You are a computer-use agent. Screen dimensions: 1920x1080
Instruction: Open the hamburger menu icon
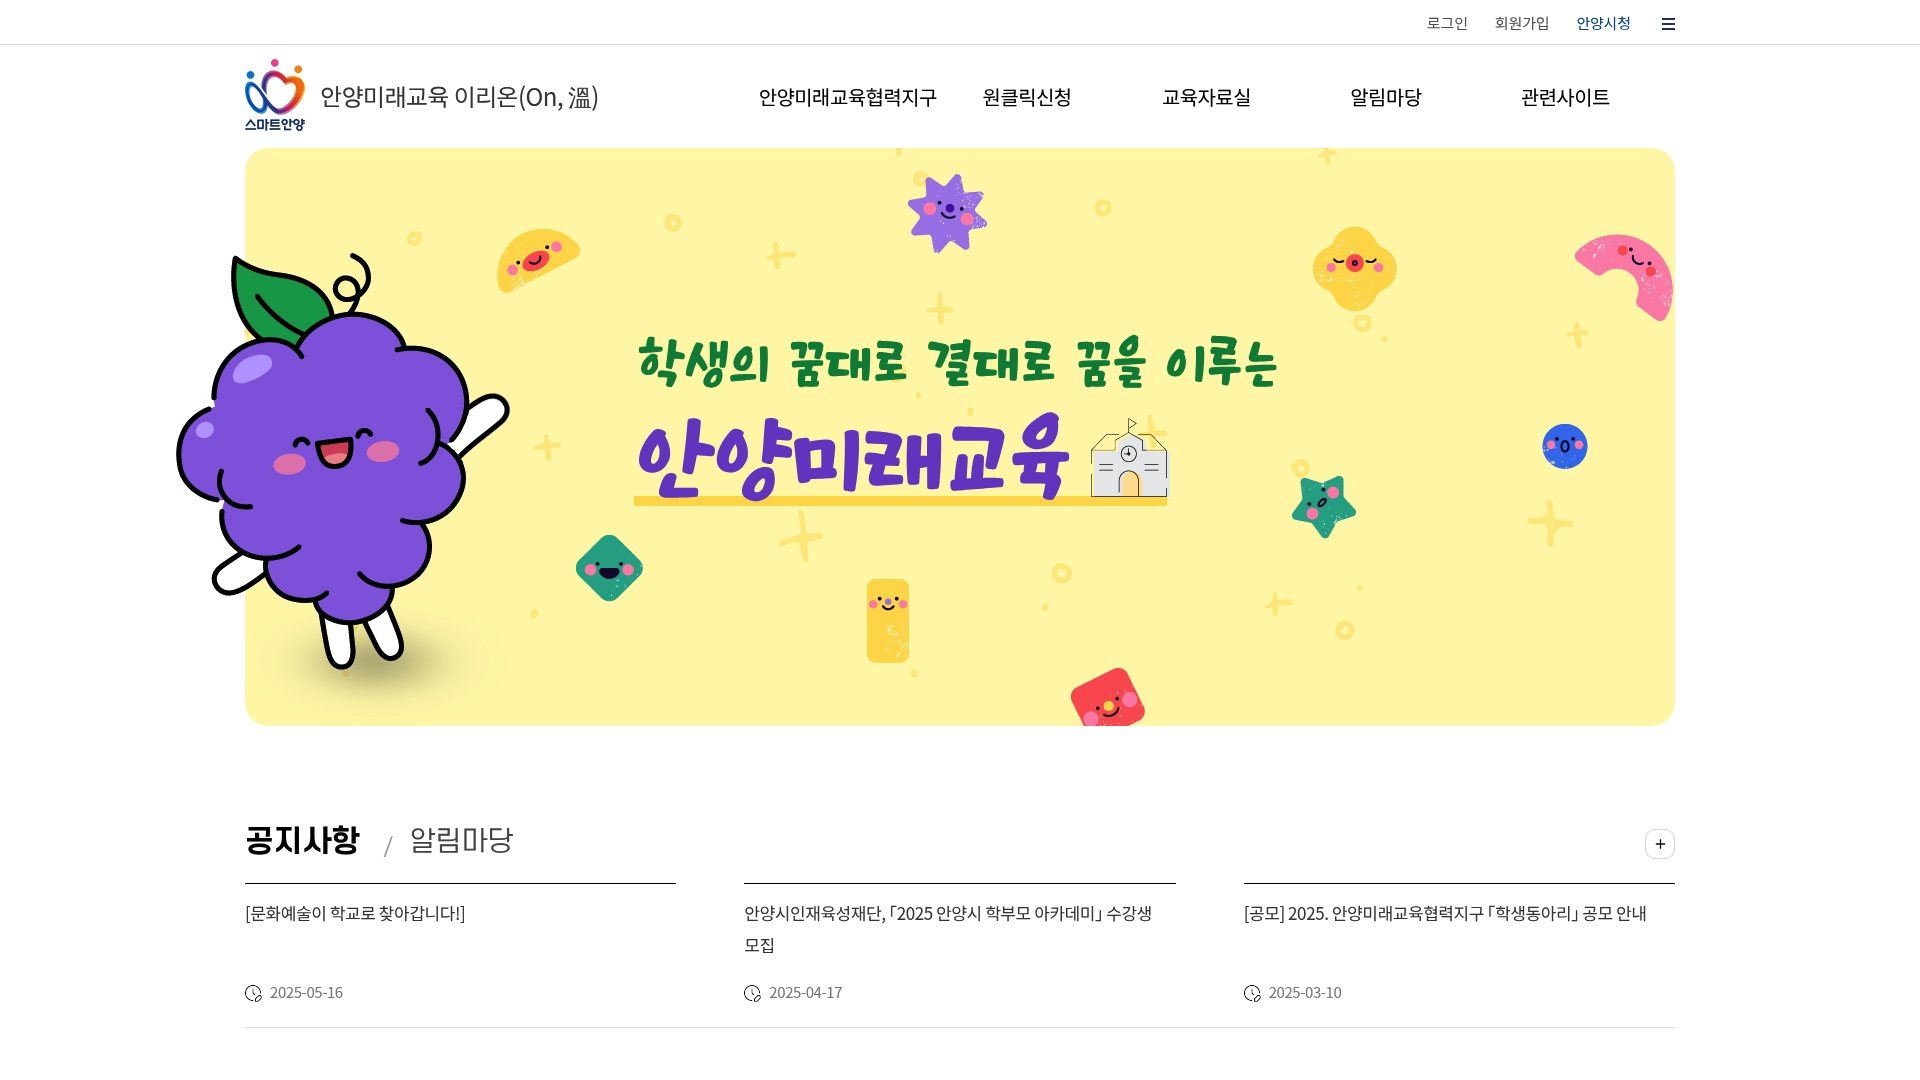point(1668,24)
